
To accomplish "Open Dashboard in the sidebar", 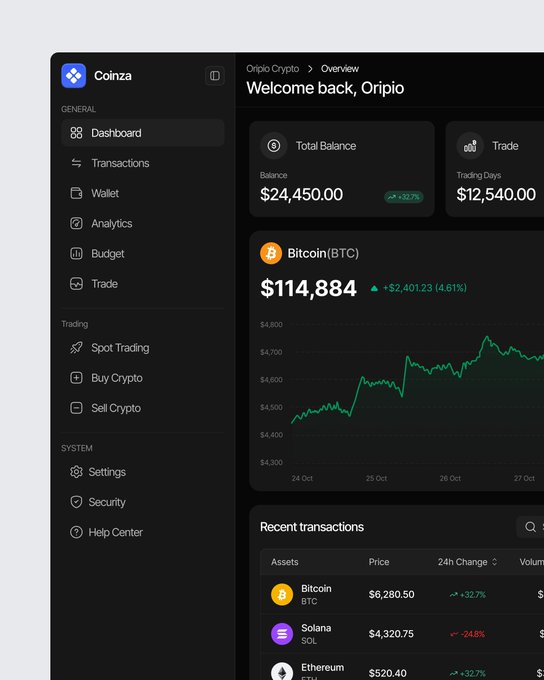I will tap(143, 133).
